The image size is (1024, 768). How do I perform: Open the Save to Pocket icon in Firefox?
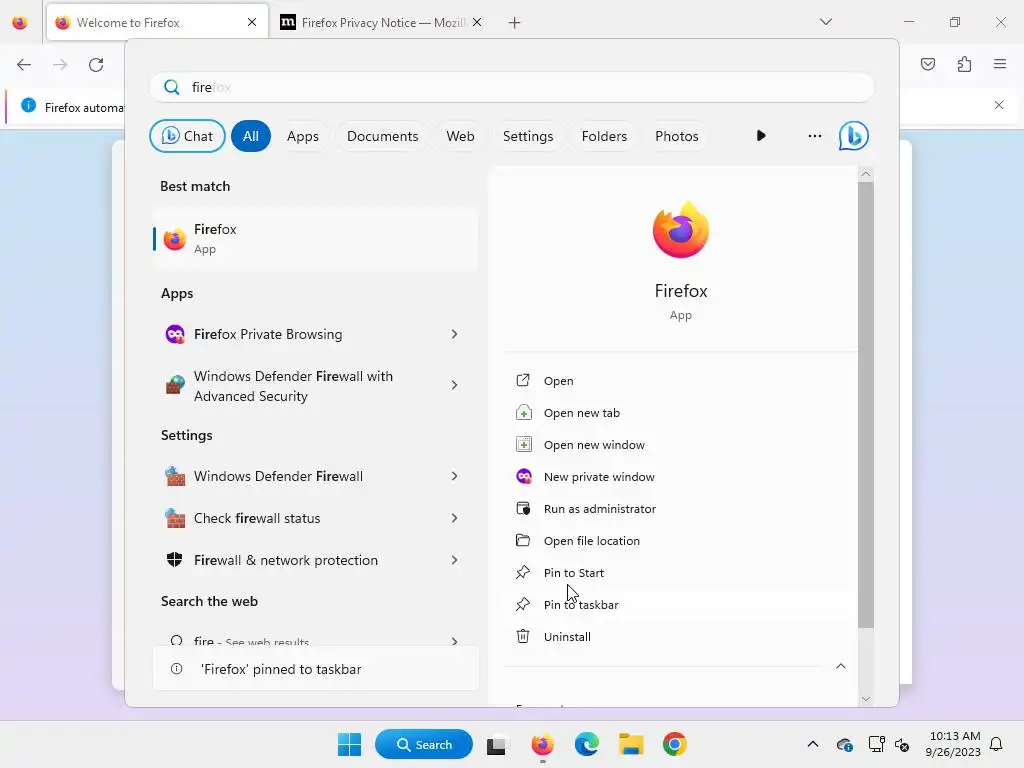click(x=927, y=64)
